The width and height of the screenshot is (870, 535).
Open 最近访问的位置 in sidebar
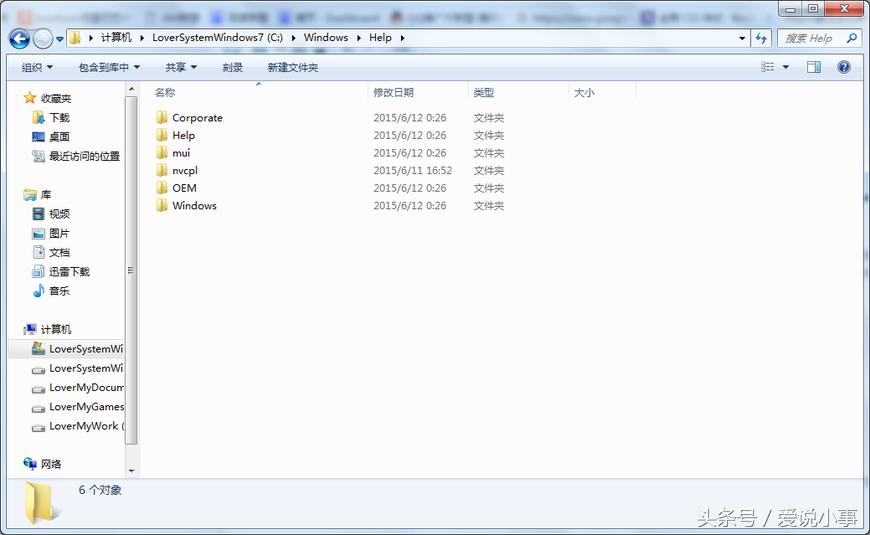[x=84, y=156]
